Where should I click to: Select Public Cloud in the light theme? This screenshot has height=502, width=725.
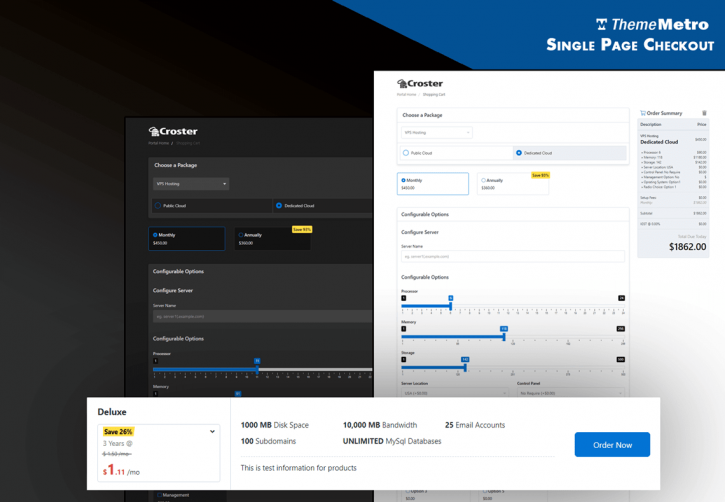pyautogui.click(x=406, y=153)
